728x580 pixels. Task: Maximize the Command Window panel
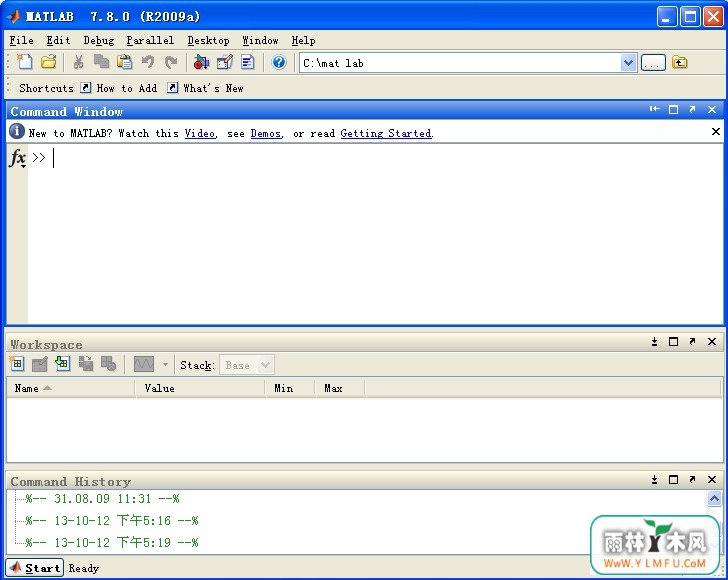tap(673, 110)
